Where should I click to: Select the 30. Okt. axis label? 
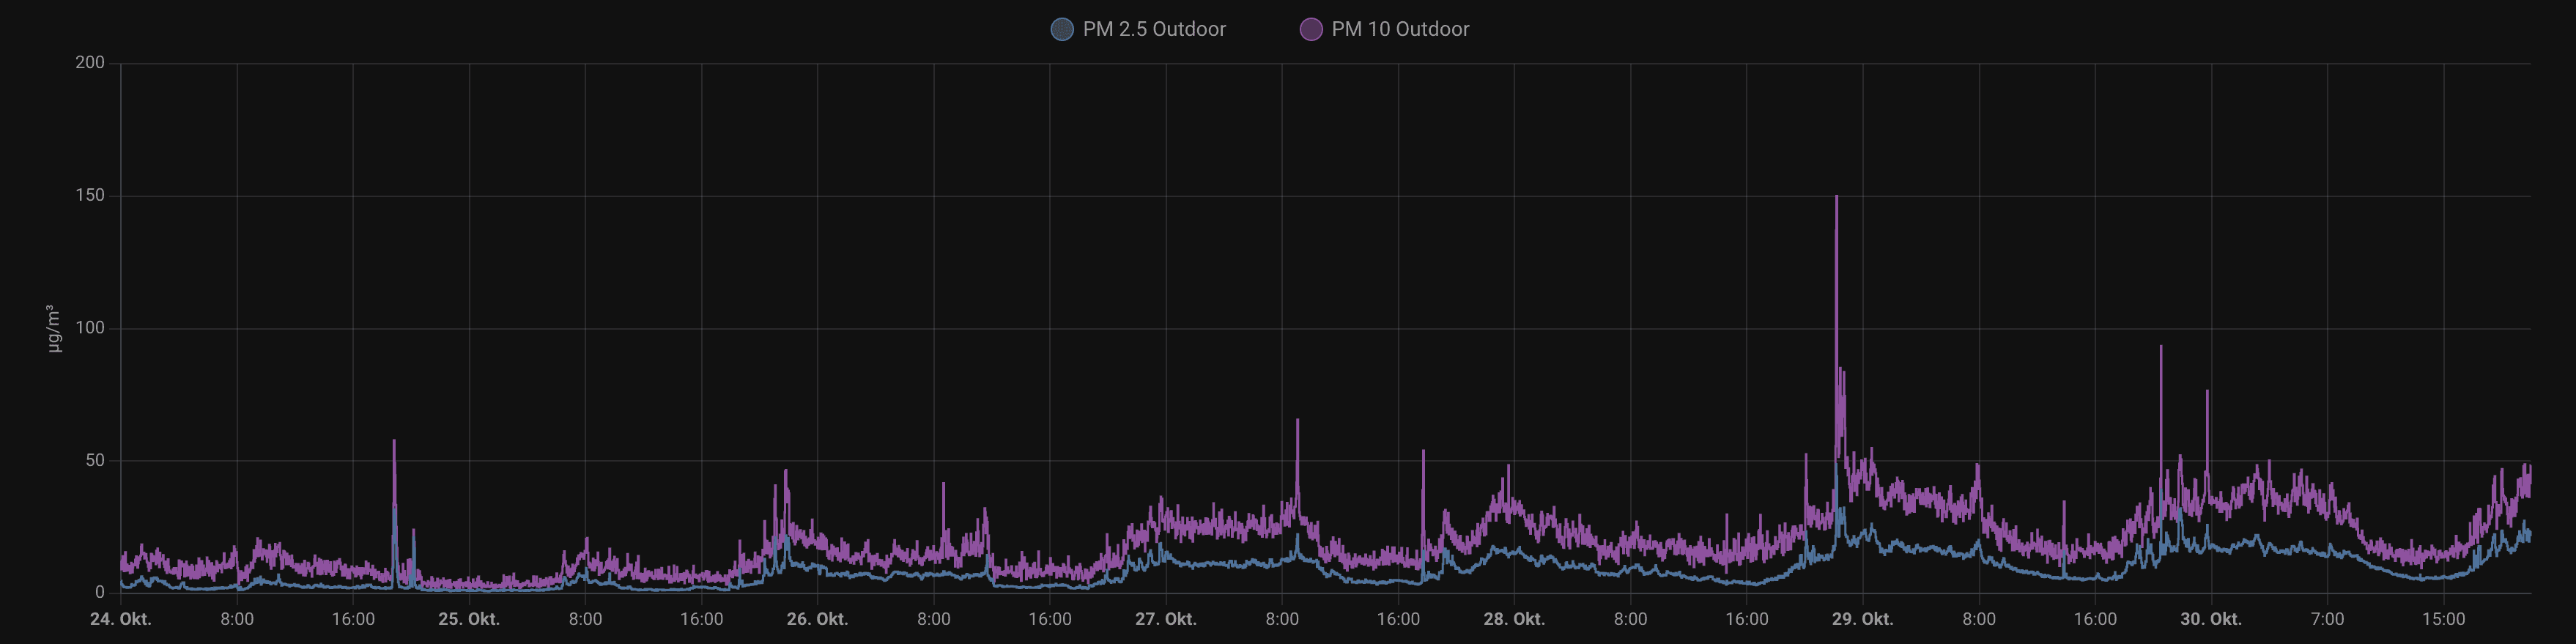pyautogui.click(x=2210, y=619)
